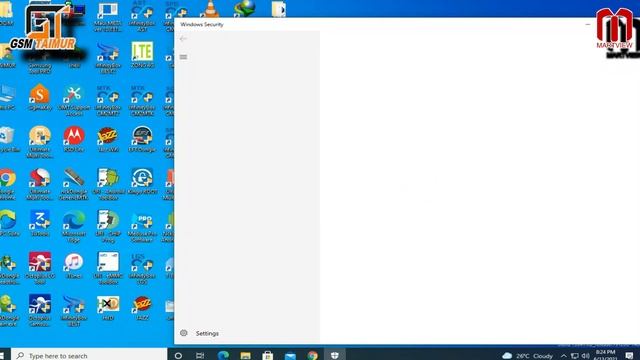The height and width of the screenshot is (360, 640).
Task: Open InfinityBox LGS desktop shortcut
Action: [x=142, y=269]
